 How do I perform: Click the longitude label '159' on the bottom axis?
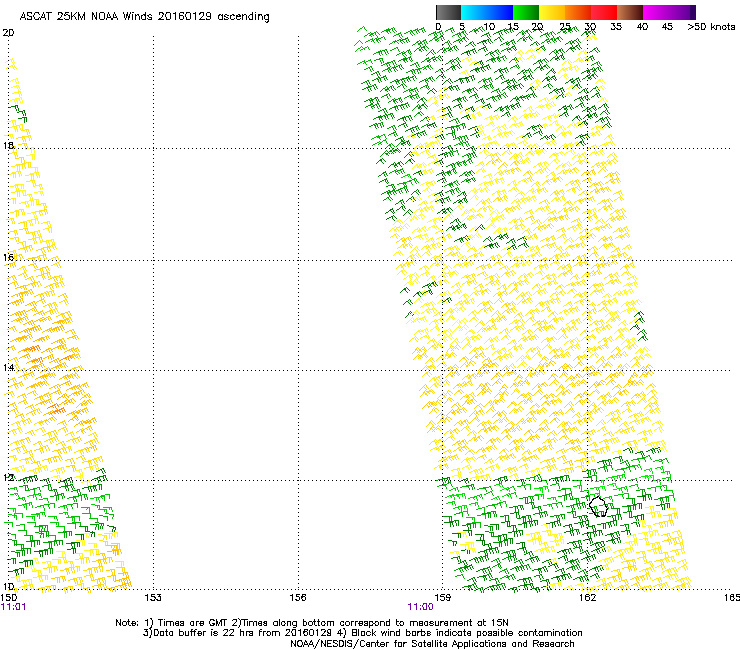(442, 598)
